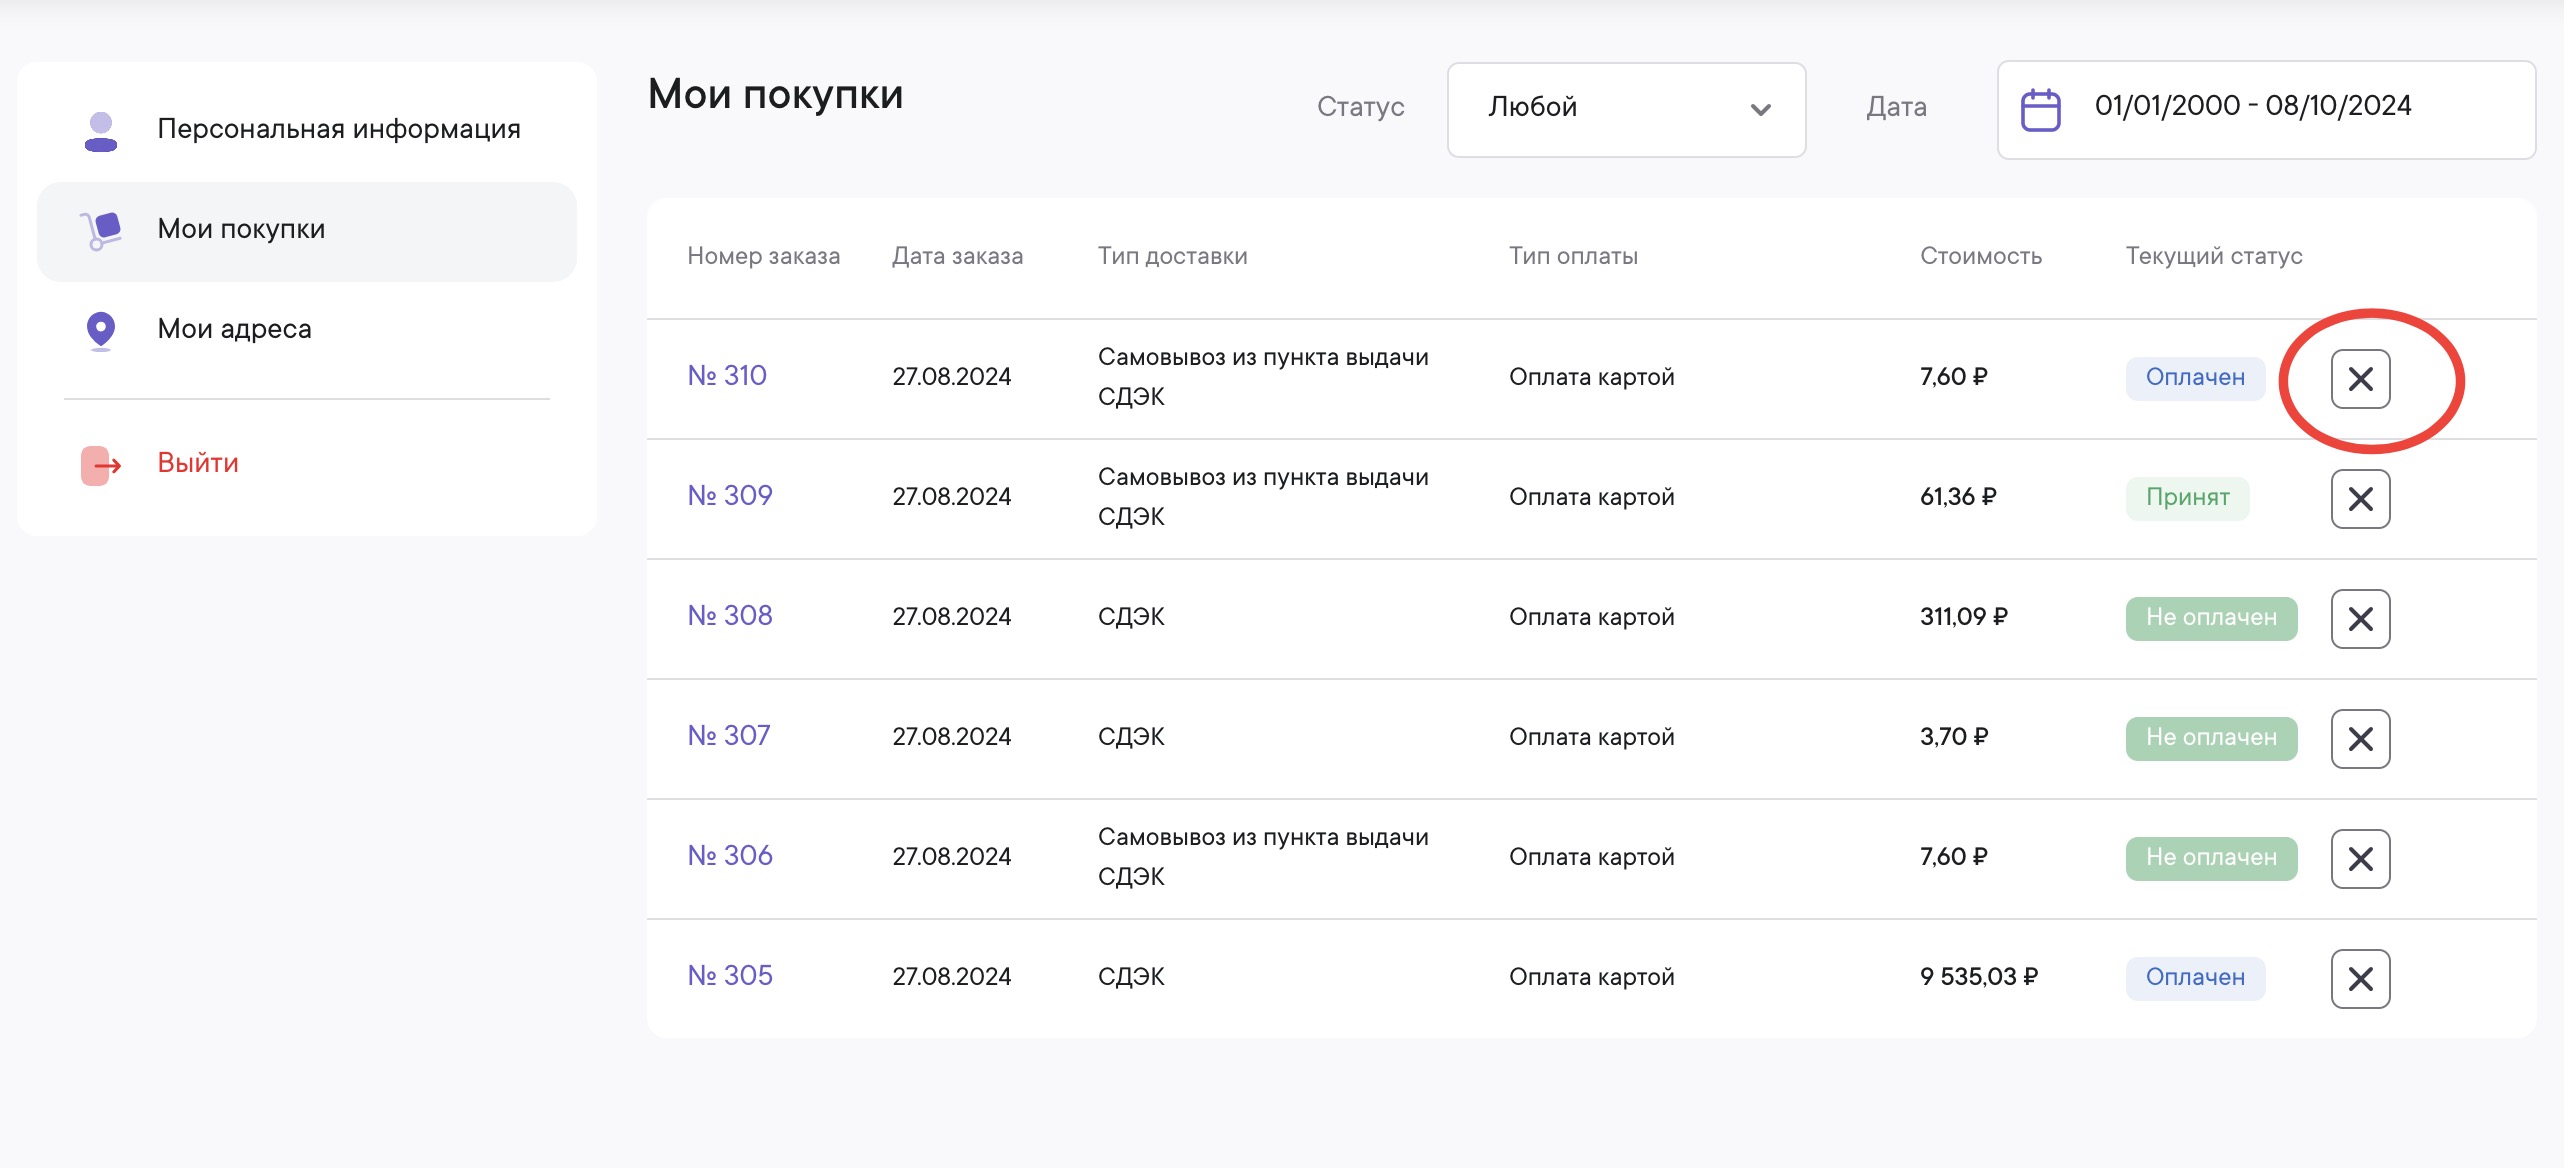Click the chevron arrow in the status dropdown

pyautogui.click(x=1760, y=110)
